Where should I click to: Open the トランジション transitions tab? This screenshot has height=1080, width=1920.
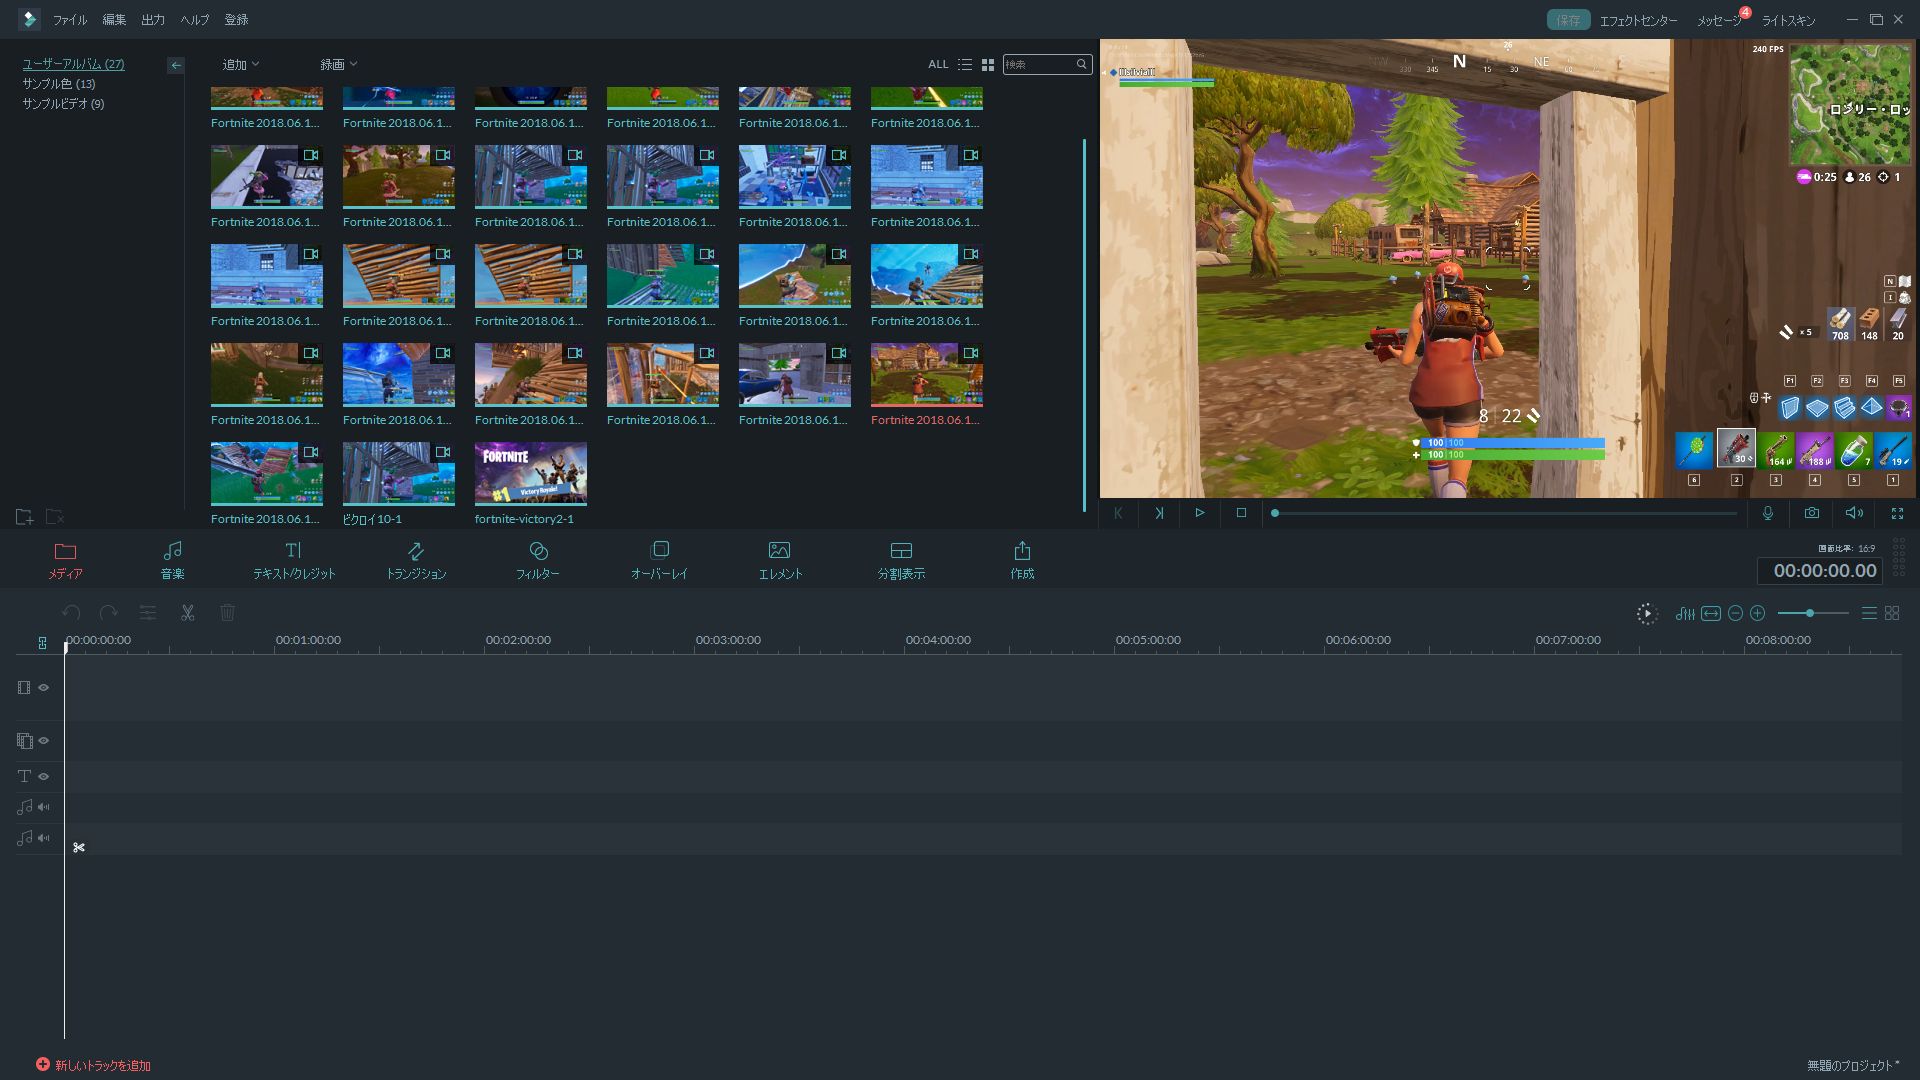click(416, 560)
